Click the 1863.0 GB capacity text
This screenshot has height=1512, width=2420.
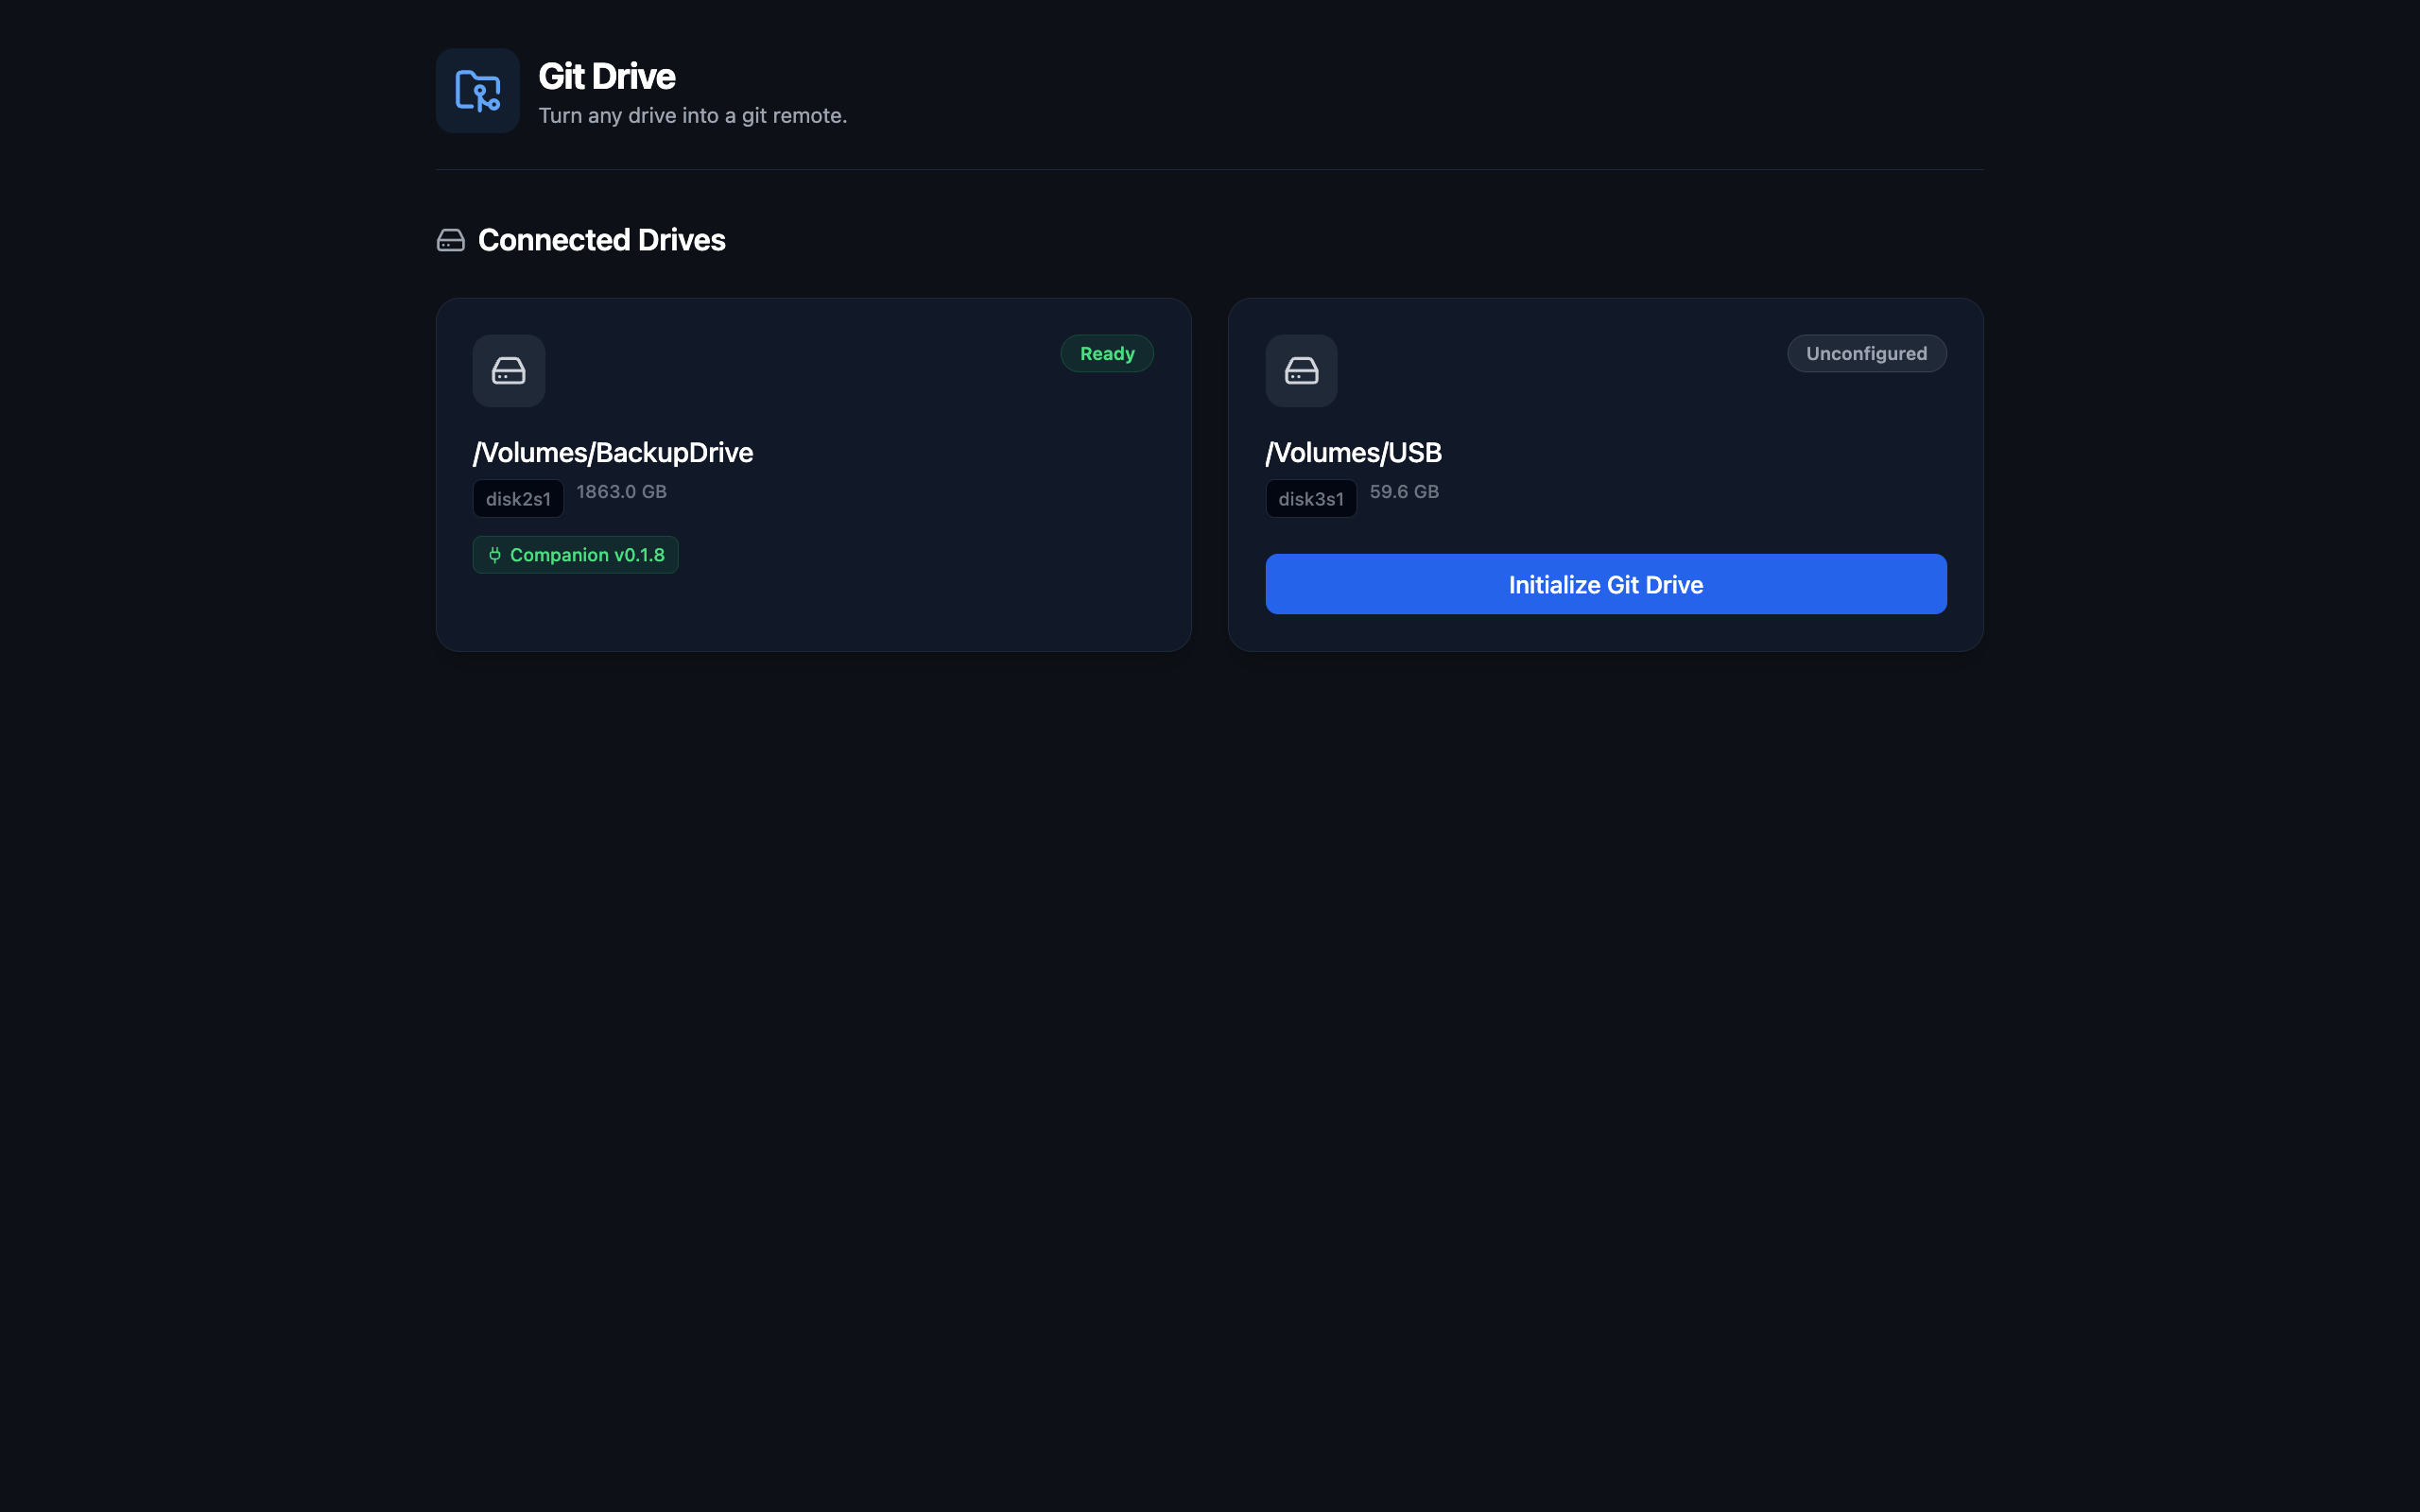[621, 492]
